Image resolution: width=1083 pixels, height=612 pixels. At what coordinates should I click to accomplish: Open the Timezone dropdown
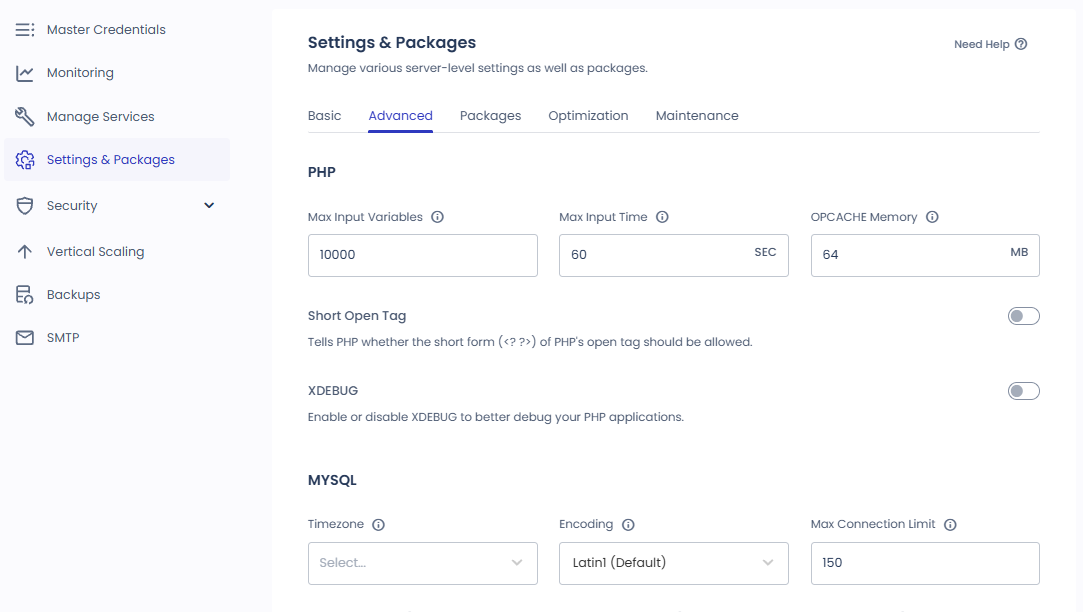tap(423, 563)
